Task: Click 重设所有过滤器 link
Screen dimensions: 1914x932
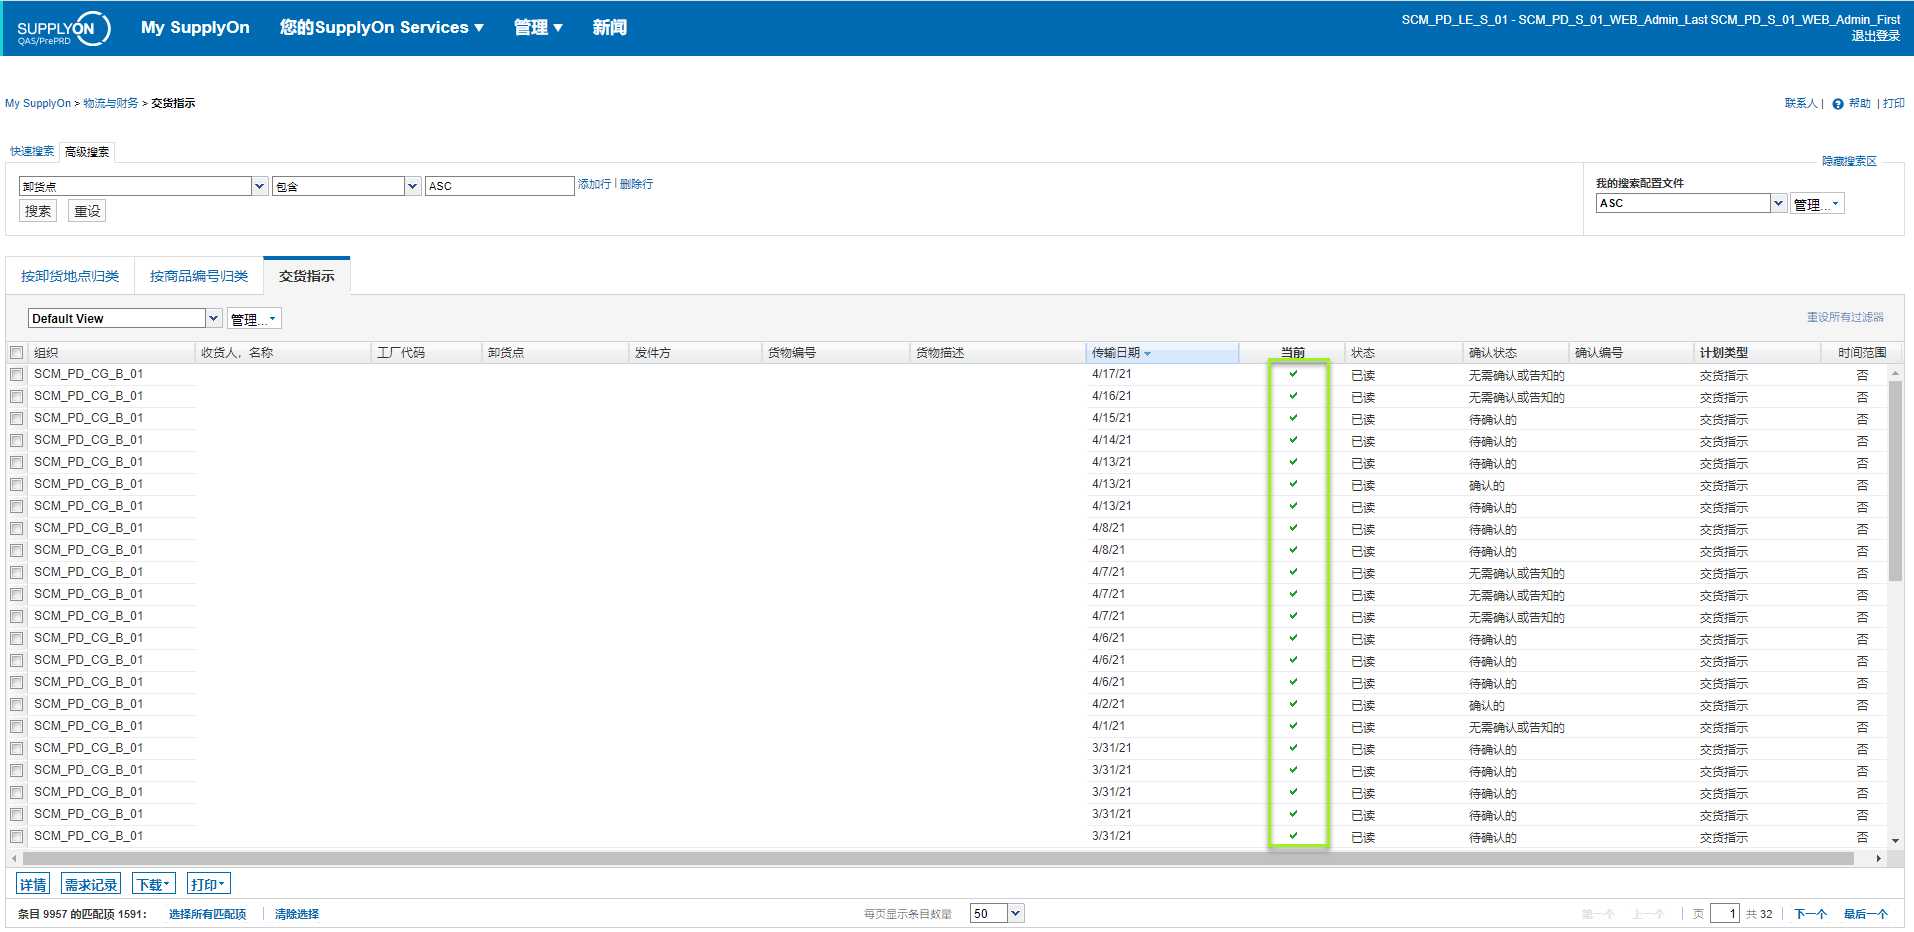Action: (1845, 317)
